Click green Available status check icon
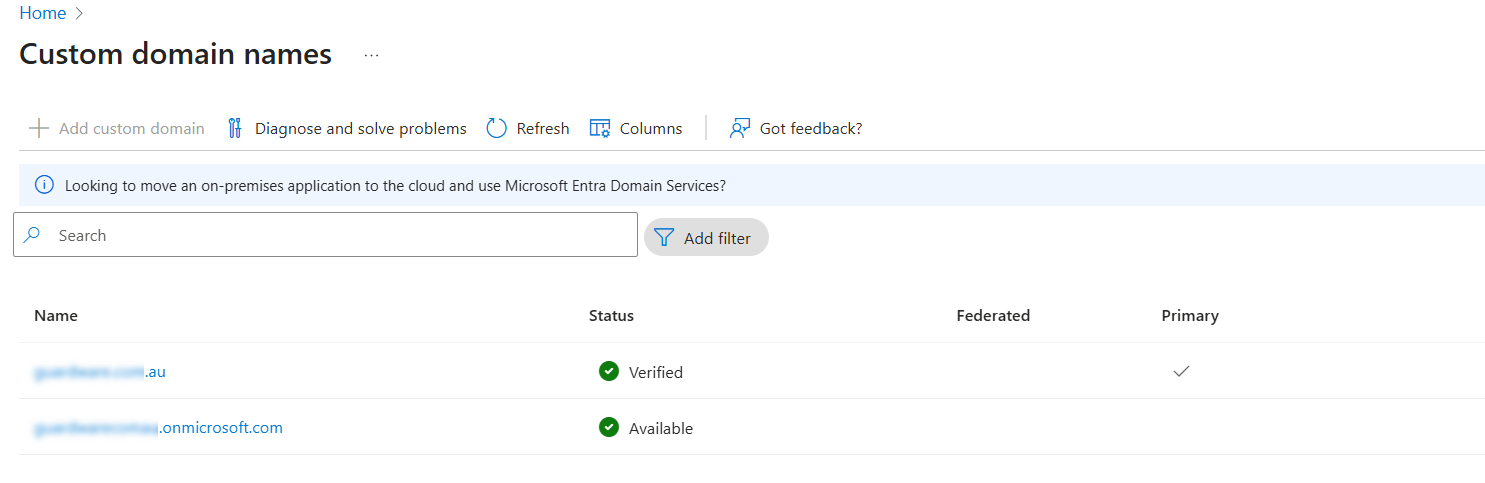 click(x=608, y=427)
